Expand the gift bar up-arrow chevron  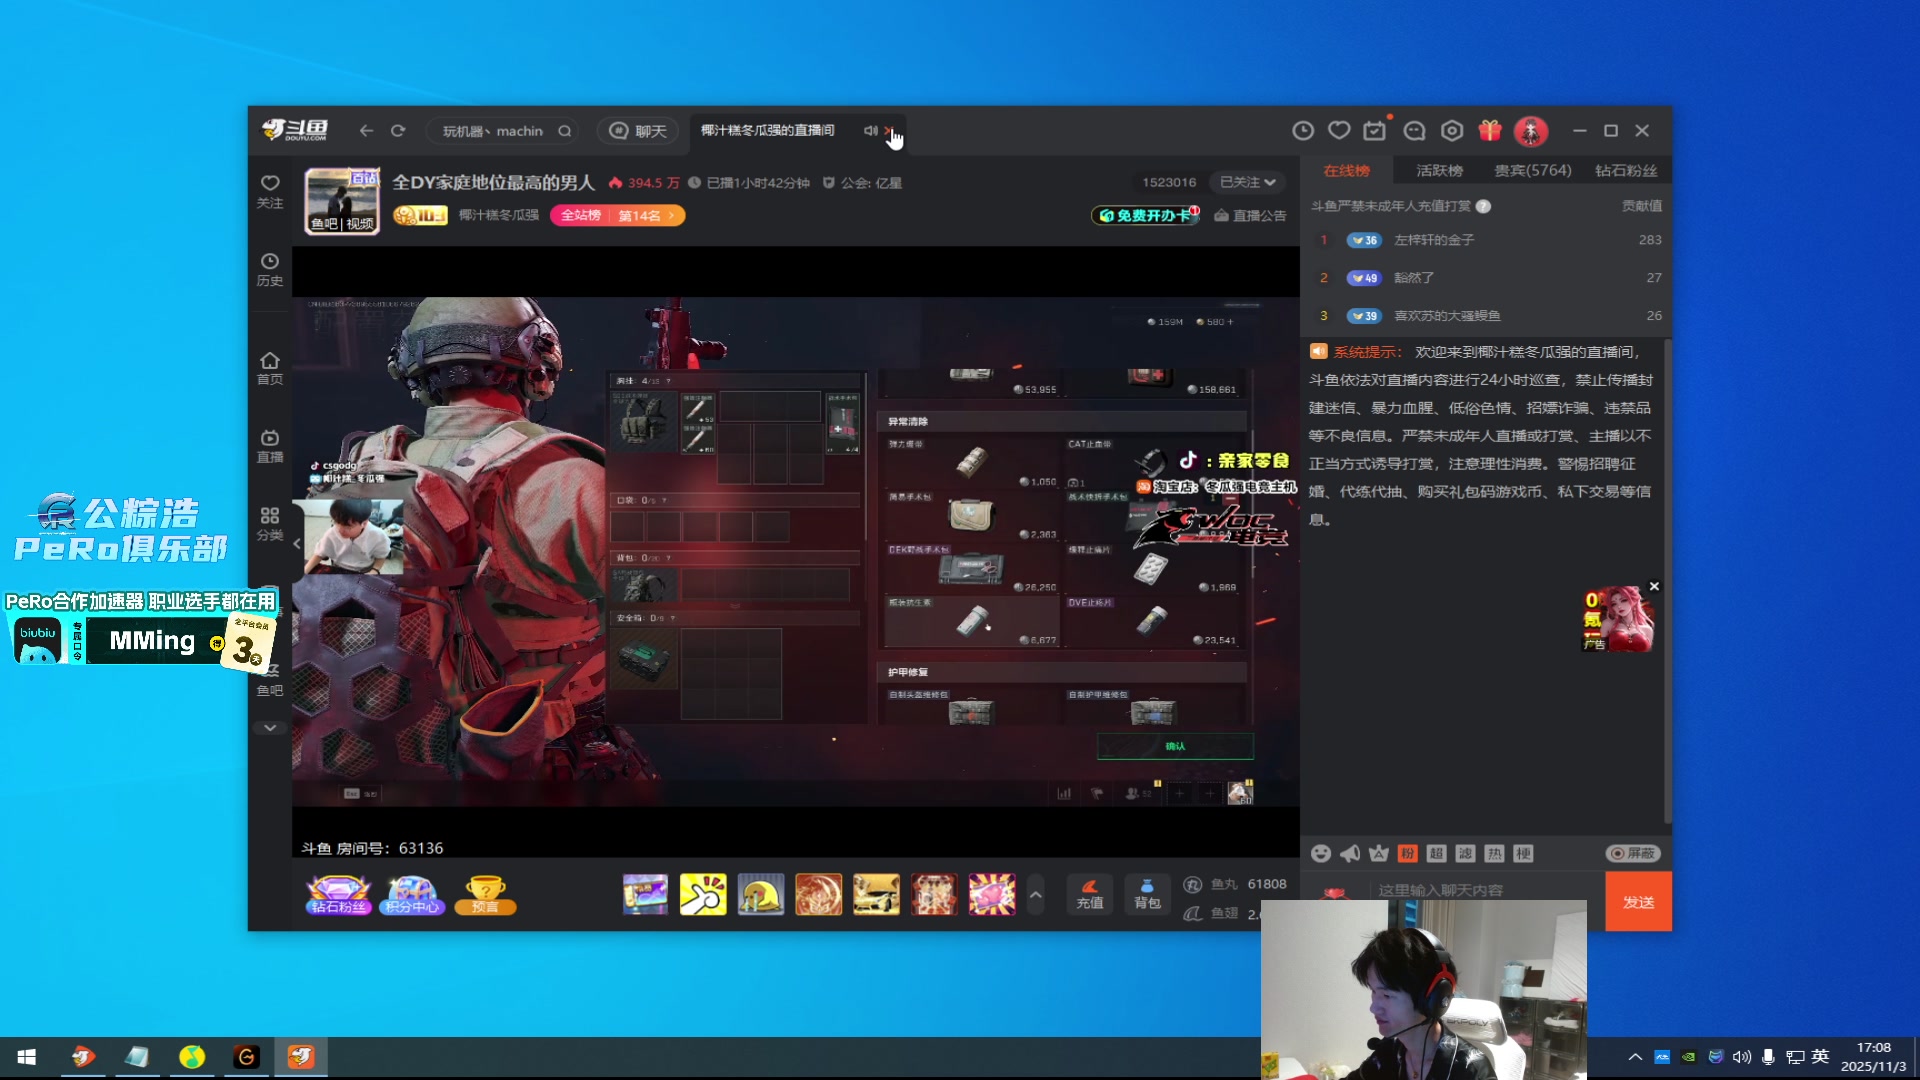coord(1036,894)
